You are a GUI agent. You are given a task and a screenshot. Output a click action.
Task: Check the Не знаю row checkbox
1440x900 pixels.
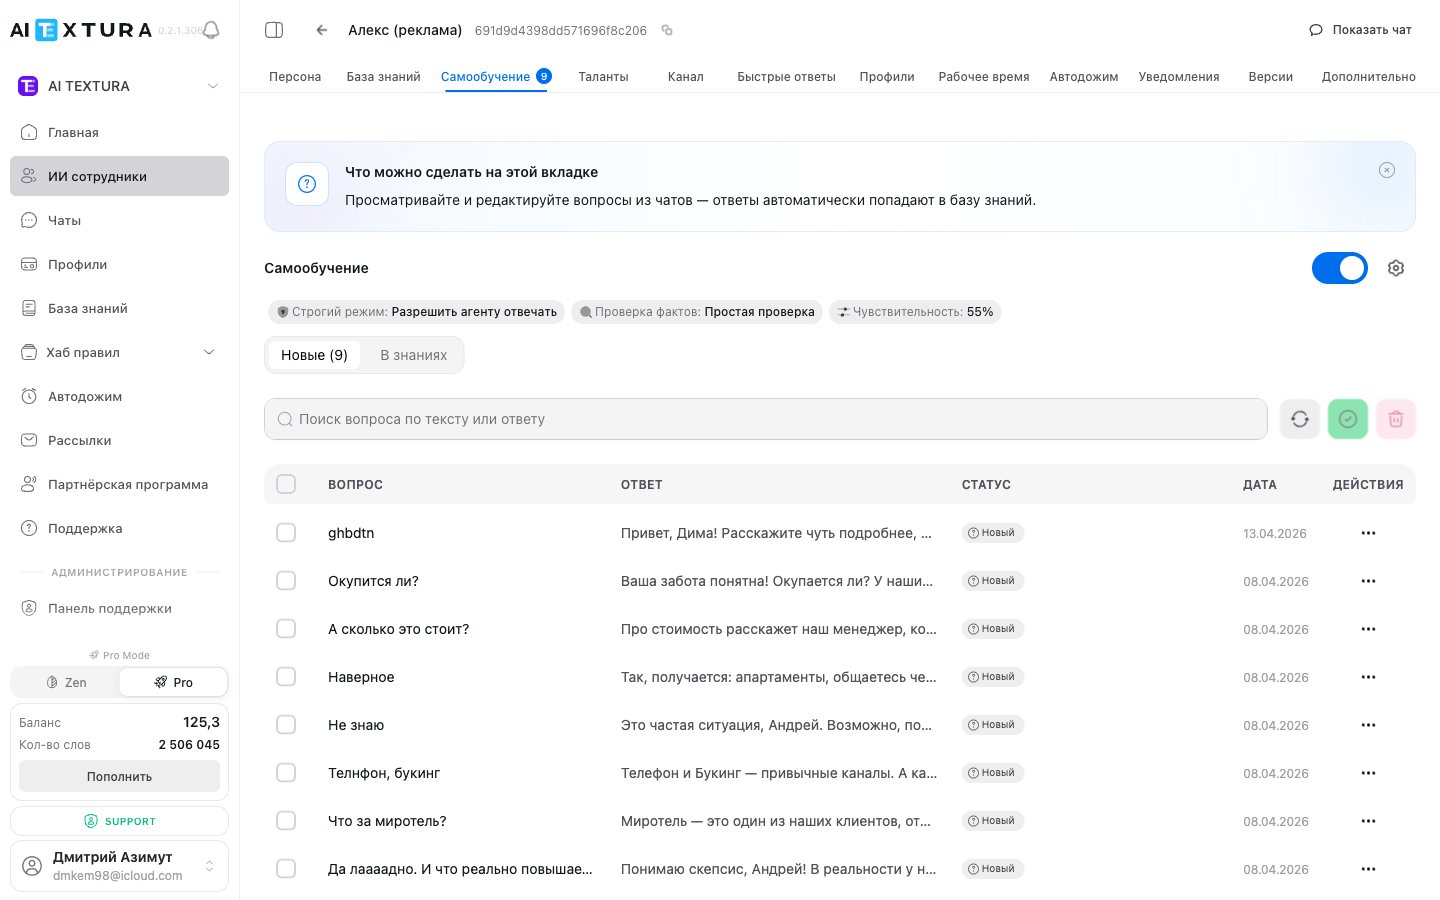point(286,725)
